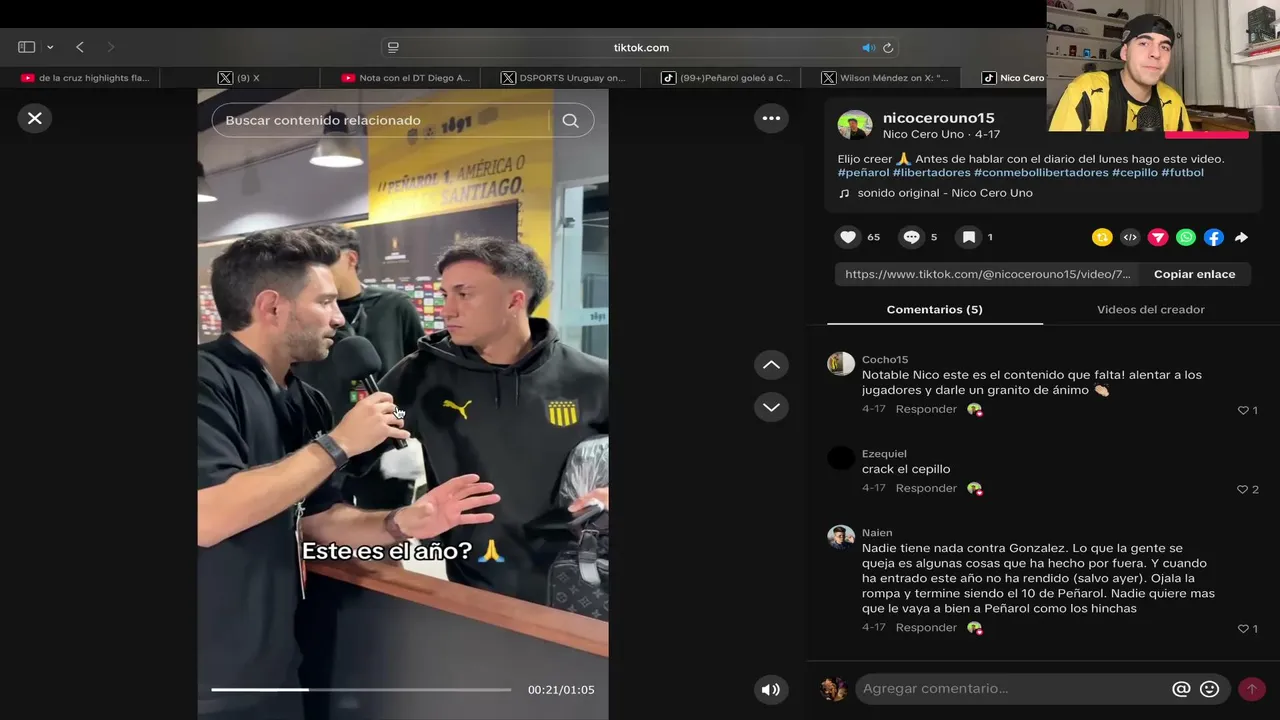Reload the tiktok.com page
The width and height of the screenshot is (1280, 720).
coord(888,47)
